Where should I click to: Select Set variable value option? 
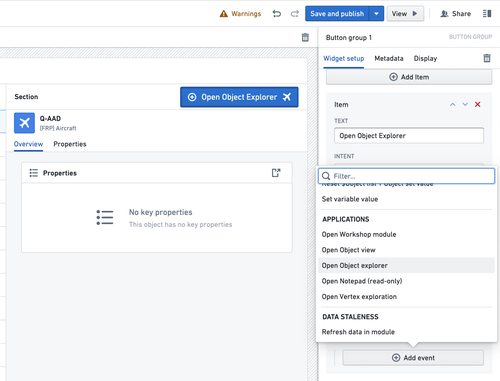[406, 199]
